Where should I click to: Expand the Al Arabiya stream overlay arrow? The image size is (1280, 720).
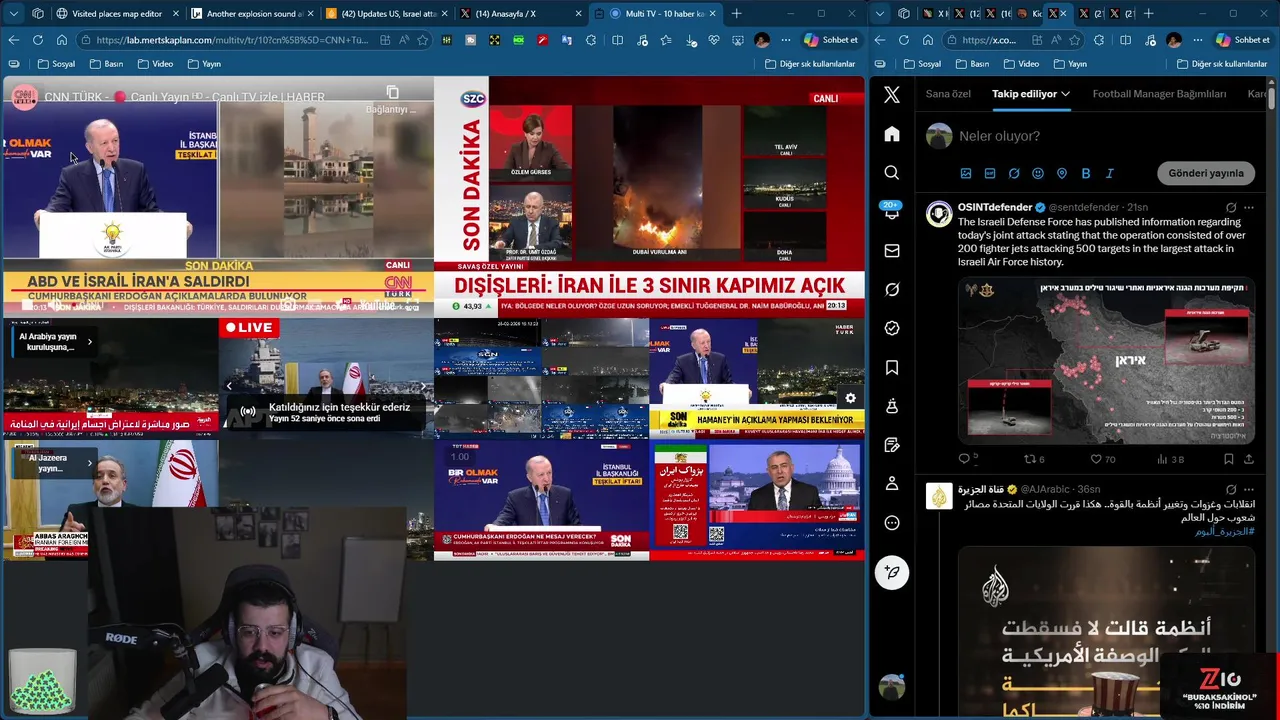click(x=89, y=342)
